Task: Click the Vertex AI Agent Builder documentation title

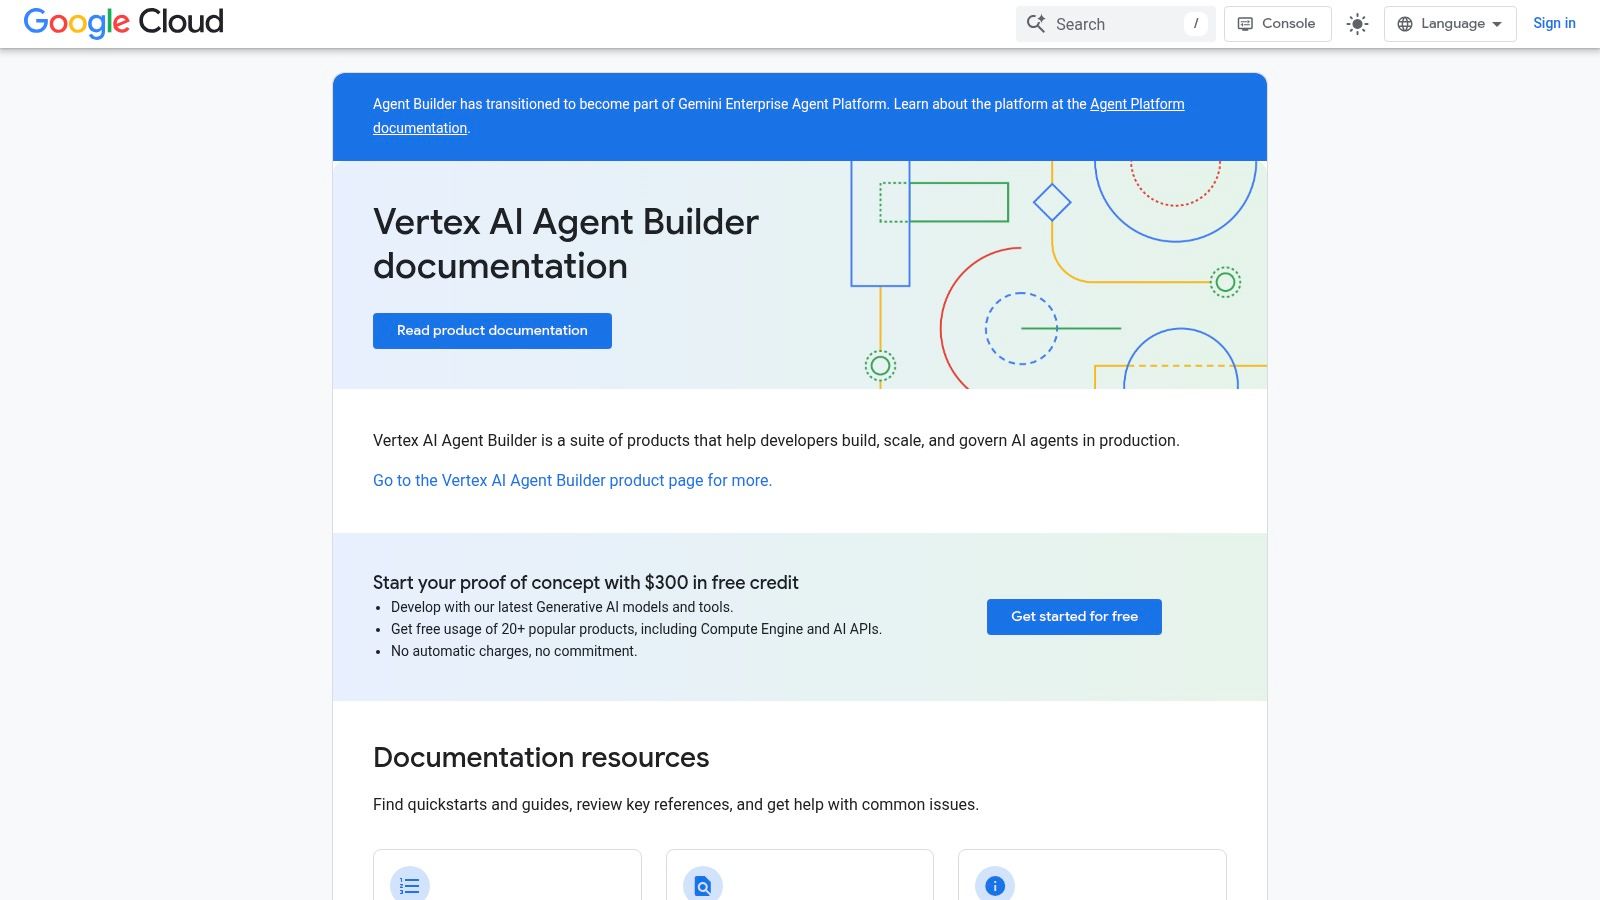Action: [566, 244]
